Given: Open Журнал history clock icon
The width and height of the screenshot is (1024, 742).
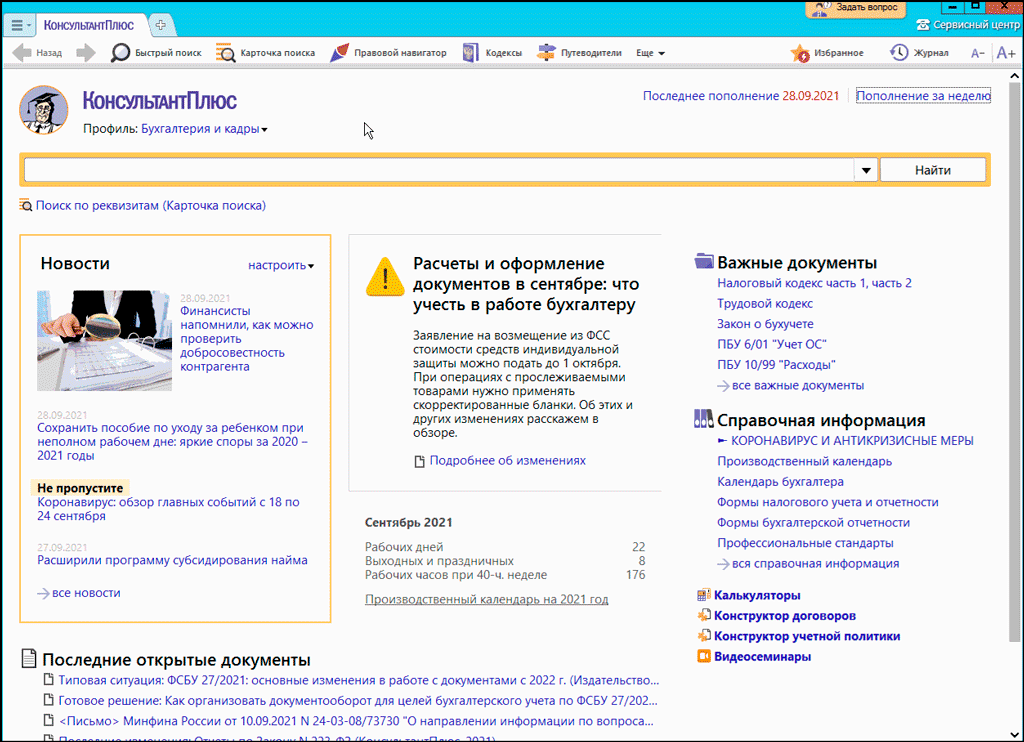Looking at the screenshot, I should 899,53.
